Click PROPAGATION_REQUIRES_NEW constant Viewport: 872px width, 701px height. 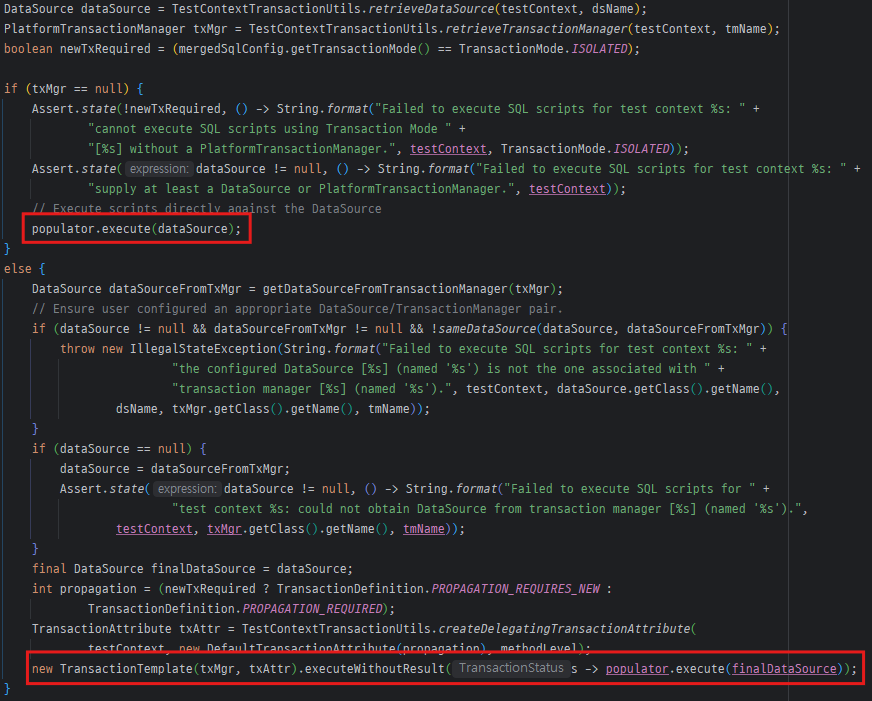[516, 589]
